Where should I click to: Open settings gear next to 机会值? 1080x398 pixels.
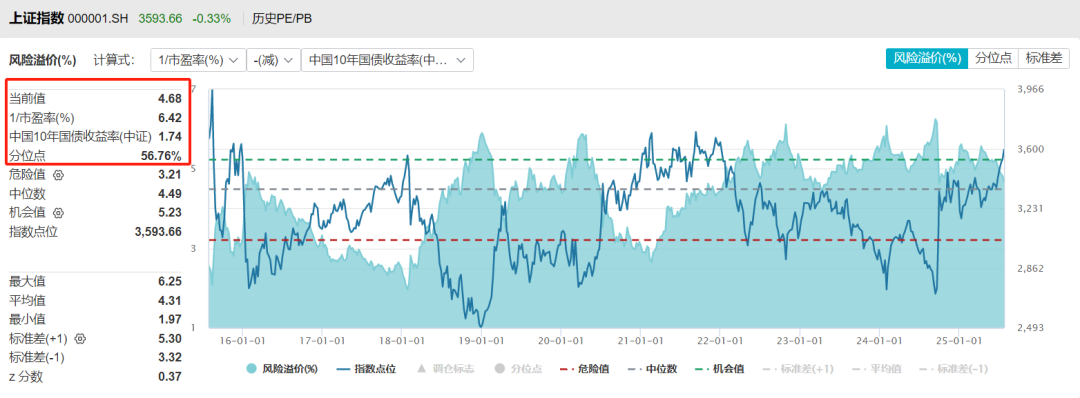(x=58, y=213)
